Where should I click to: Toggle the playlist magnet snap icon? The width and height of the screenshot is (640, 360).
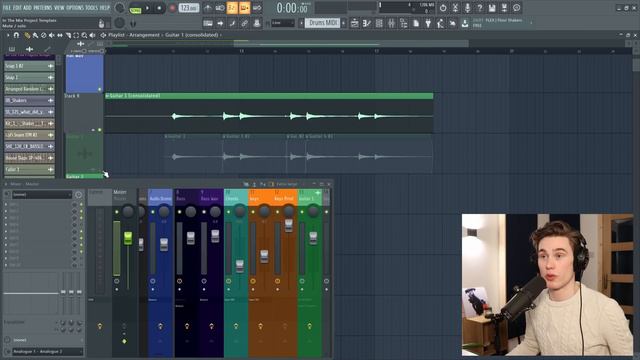(16, 36)
